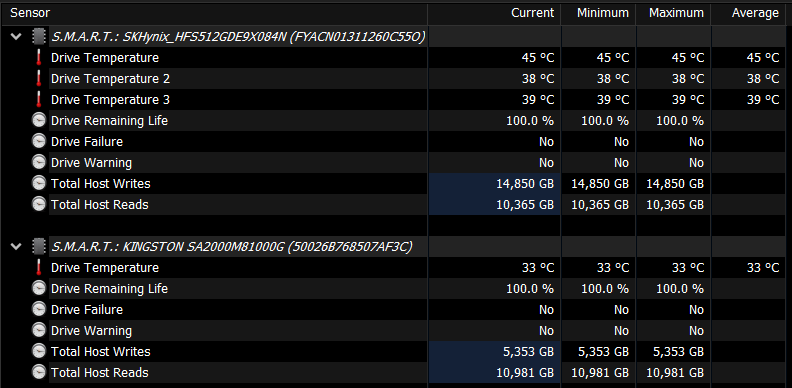
Task: Click gauge icon for SKHynix Drive Warning
Action: tap(38, 163)
